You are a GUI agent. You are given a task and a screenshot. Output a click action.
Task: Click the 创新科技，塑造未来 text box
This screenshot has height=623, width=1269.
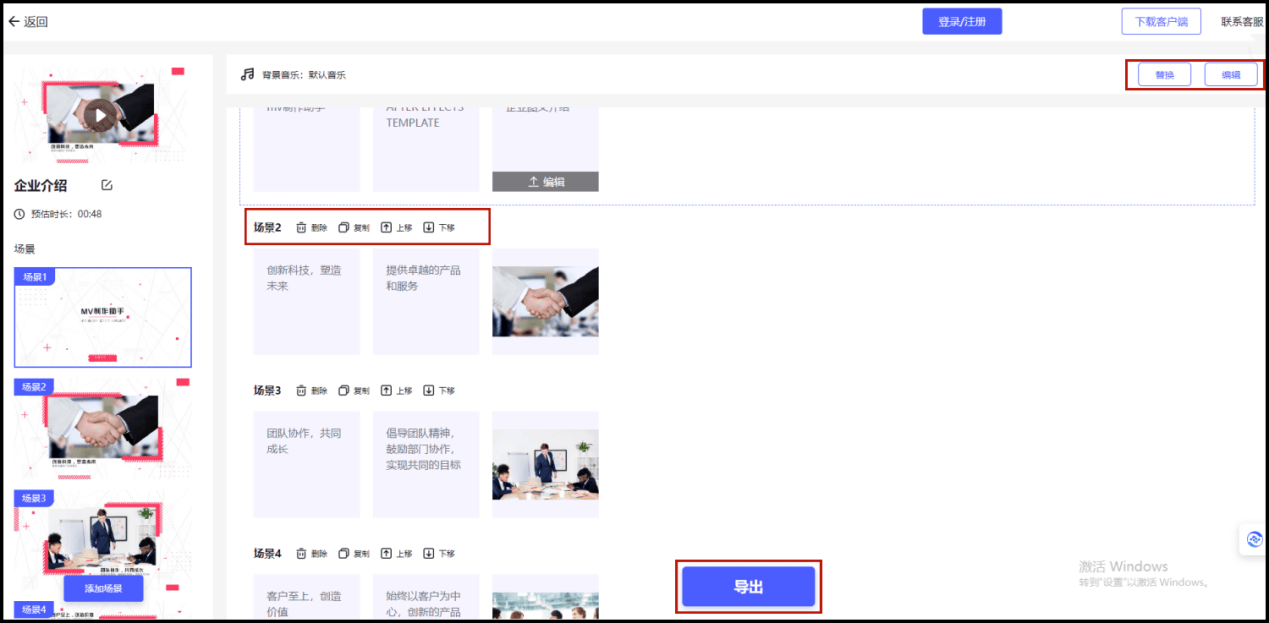pyautogui.click(x=306, y=301)
